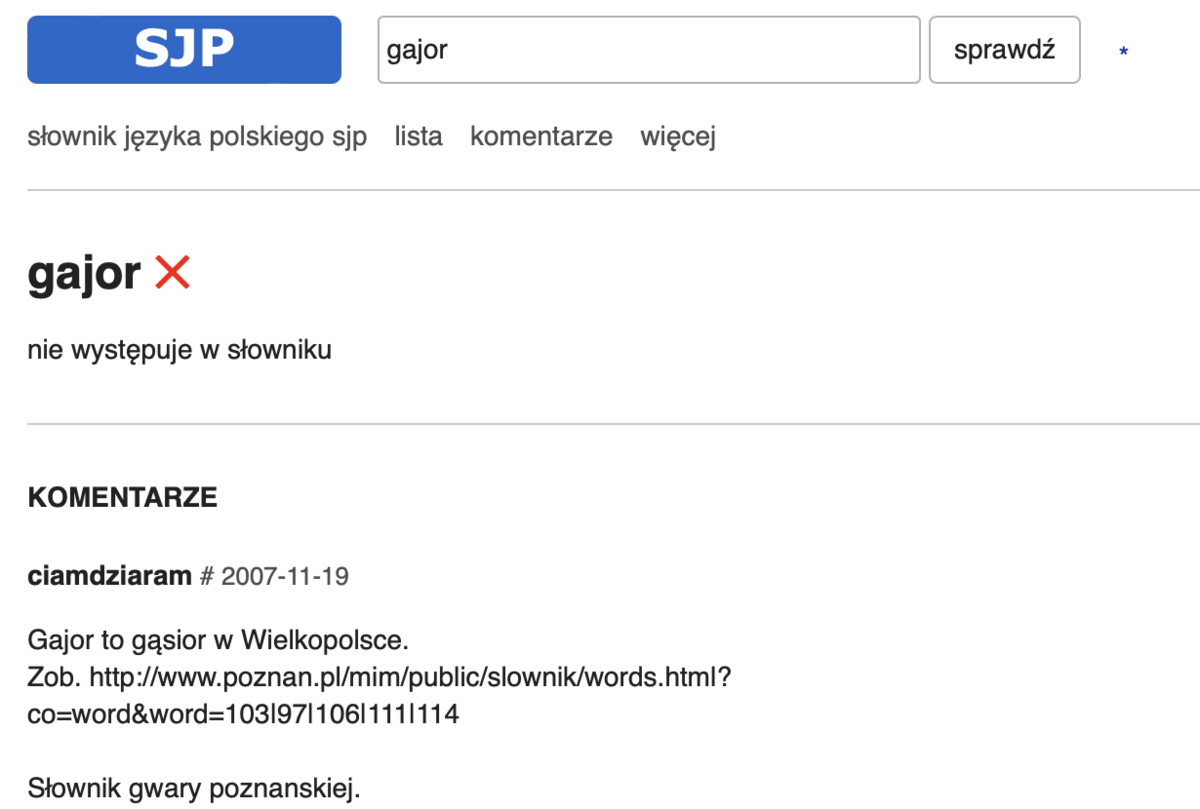Click the gajor word heading
This screenshot has width=1200, height=809.
coord(84,273)
